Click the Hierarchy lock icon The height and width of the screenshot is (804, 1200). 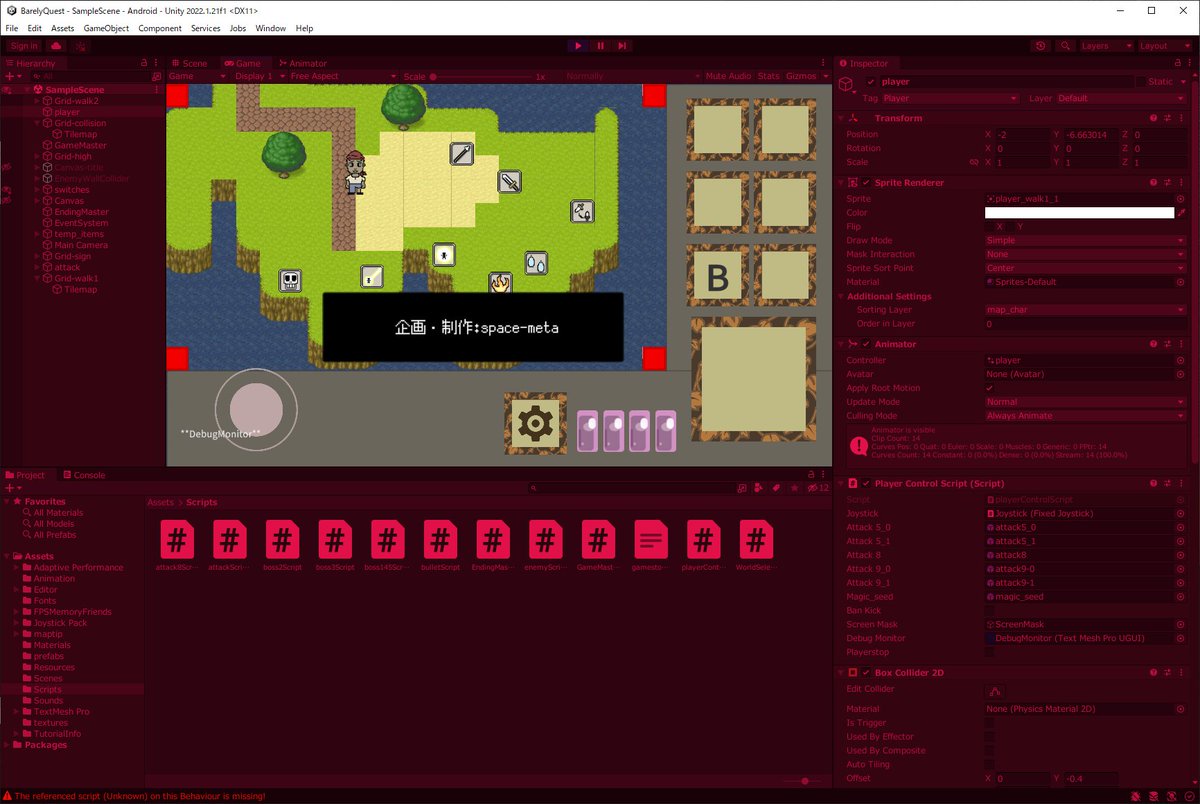pos(144,63)
